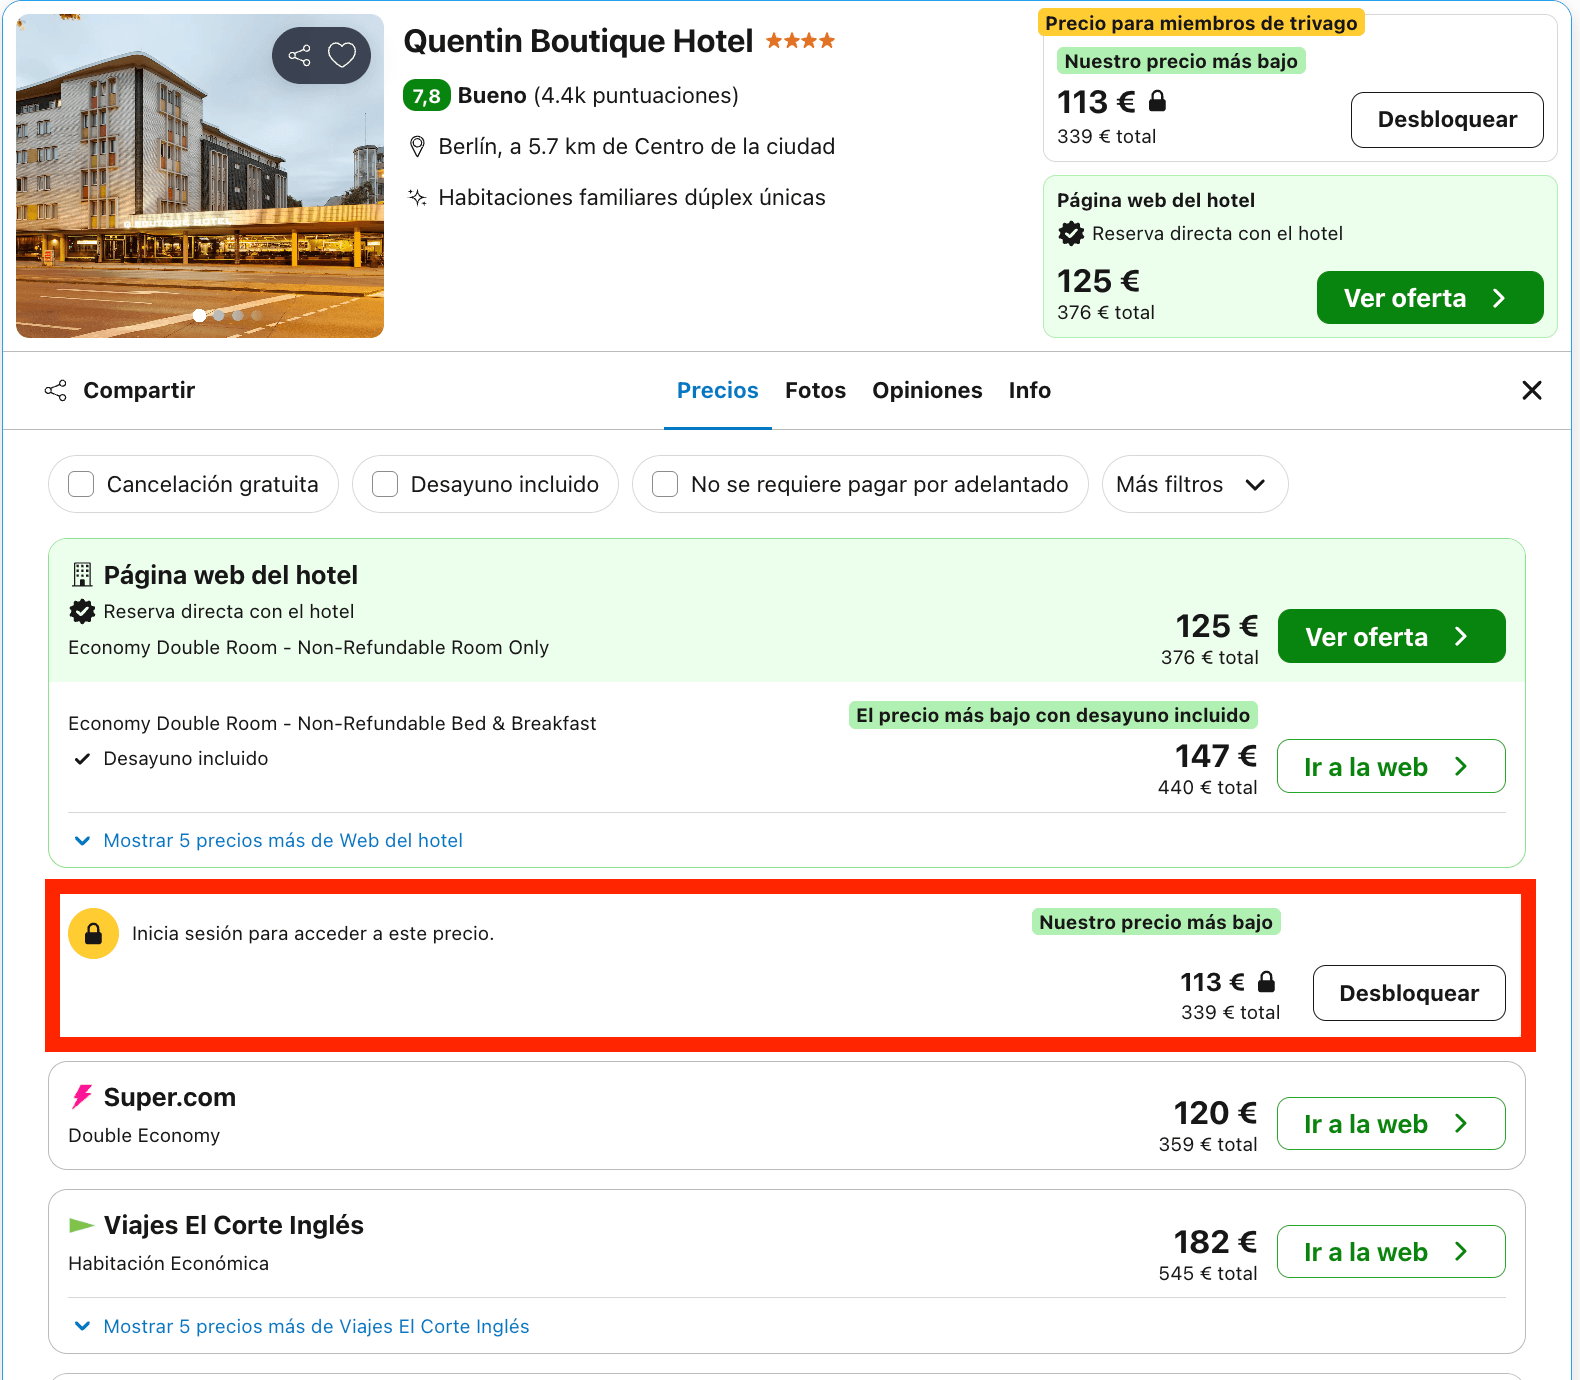Click the '359 € total' price text
The image size is (1580, 1380).
[x=1208, y=1145]
